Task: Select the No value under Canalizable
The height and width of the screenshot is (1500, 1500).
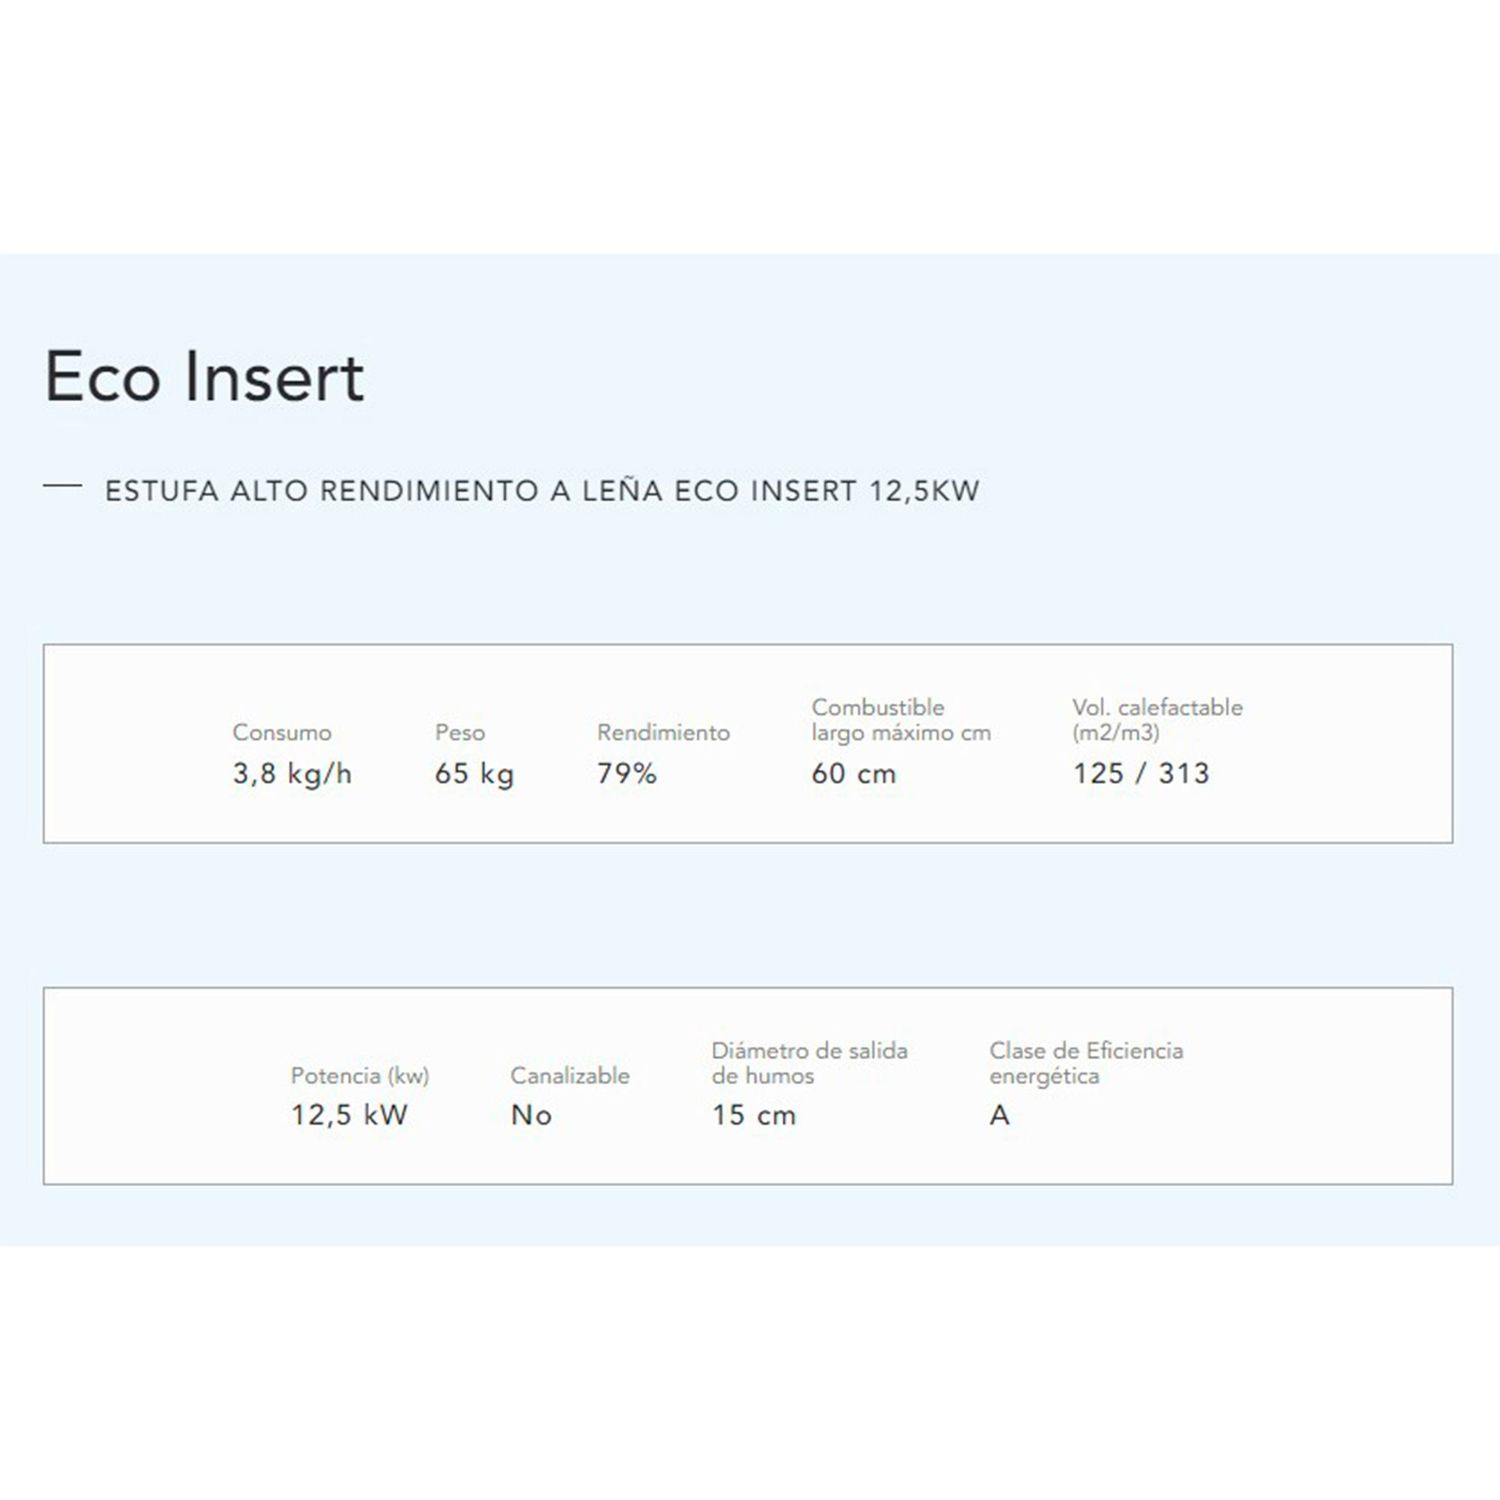Action: coord(531,1115)
